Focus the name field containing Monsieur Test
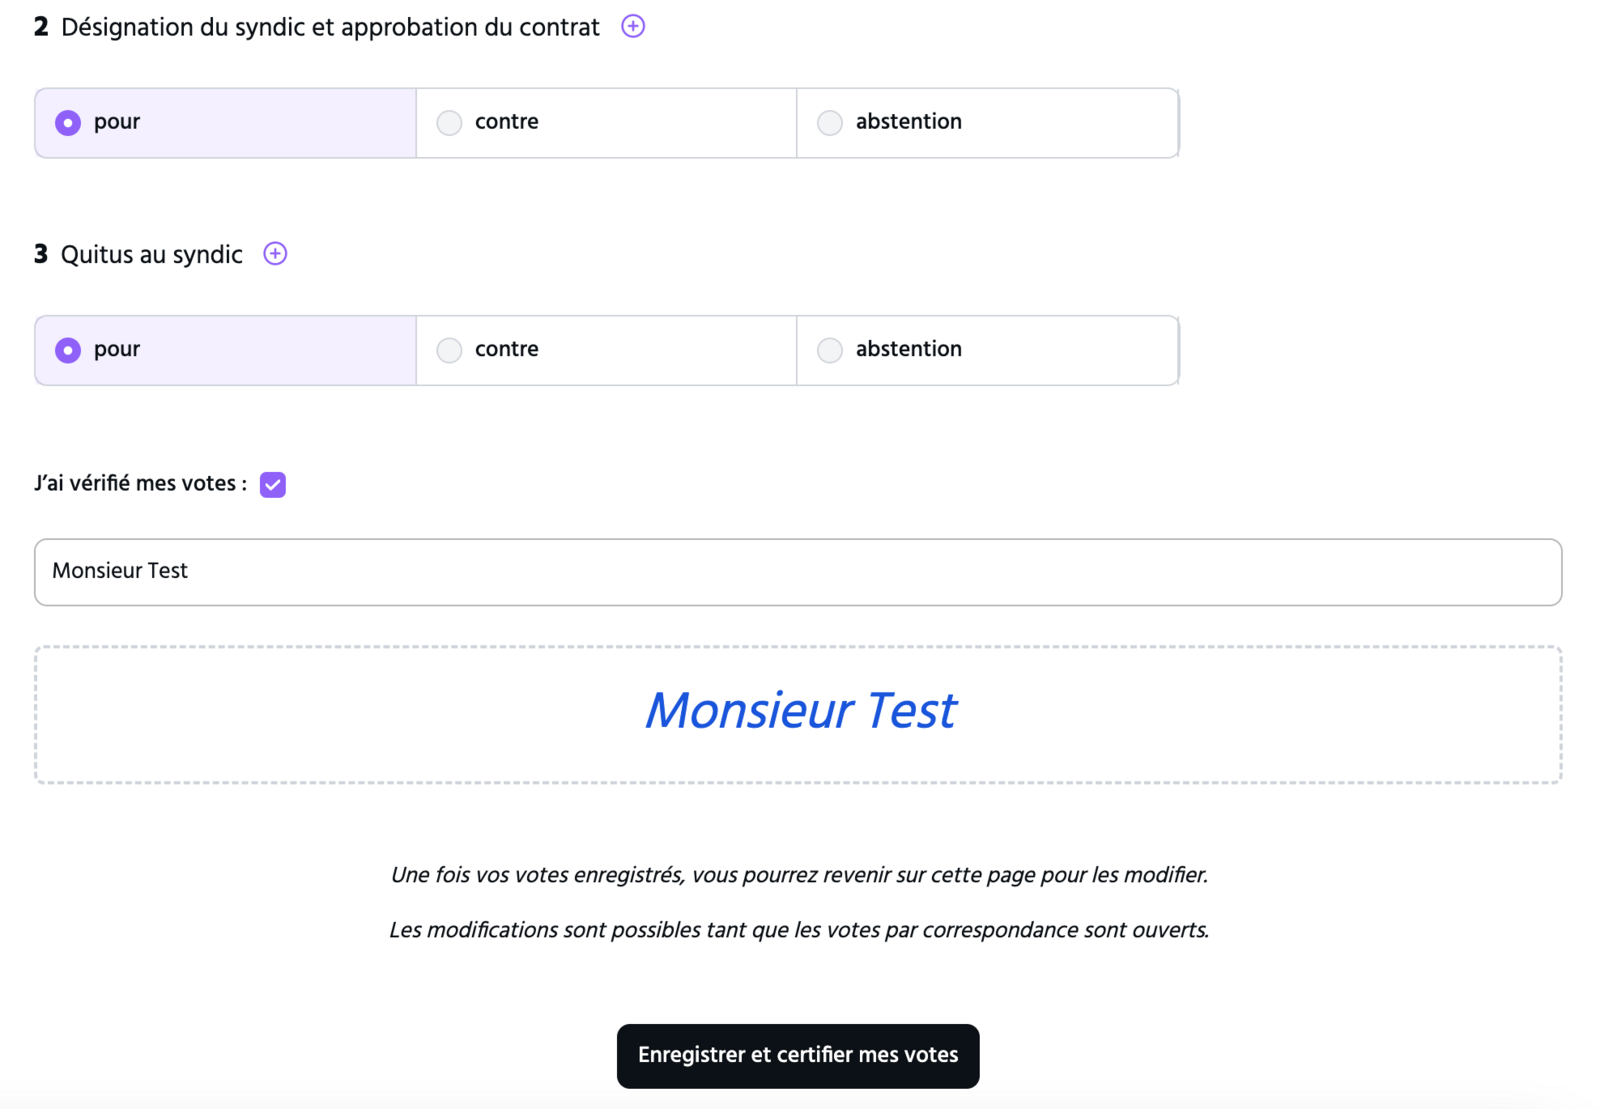 pyautogui.click(x=798, y=572)
